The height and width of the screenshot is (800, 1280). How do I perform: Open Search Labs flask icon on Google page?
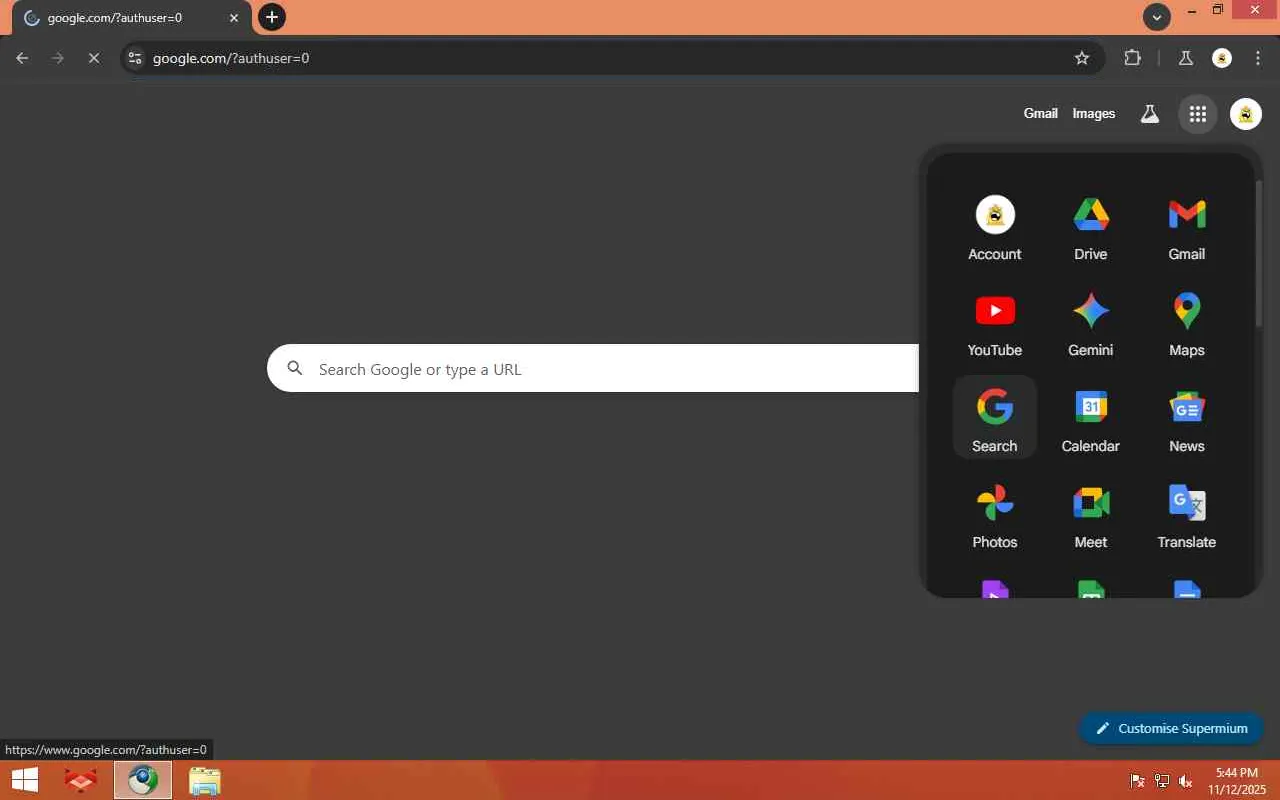(x=1150, y=114)
